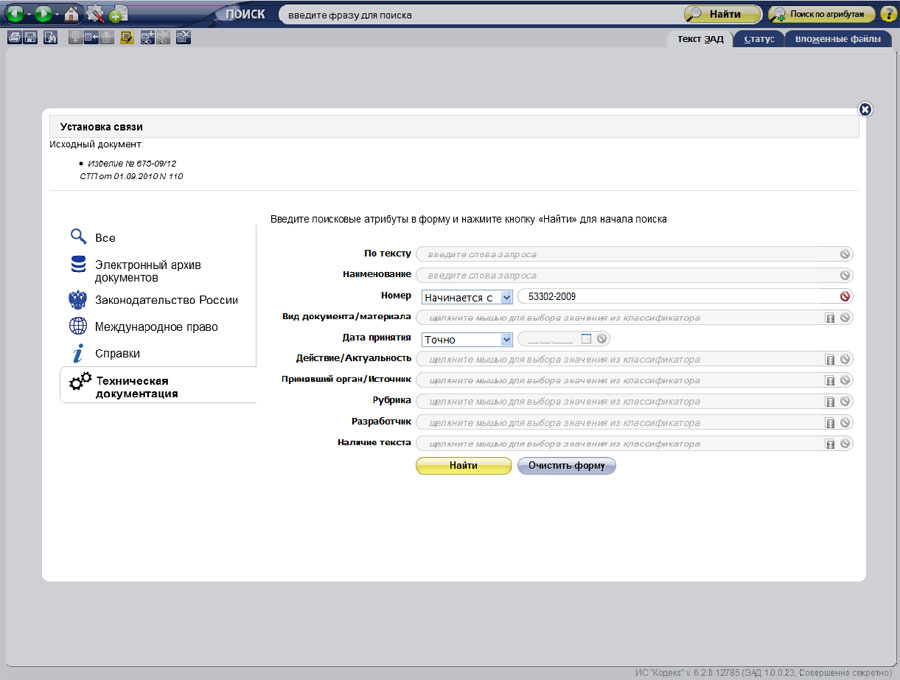This screenshot has width=900, height=680.
Task: Clear the Номер field with red icon
Action: tap(845, 297)
